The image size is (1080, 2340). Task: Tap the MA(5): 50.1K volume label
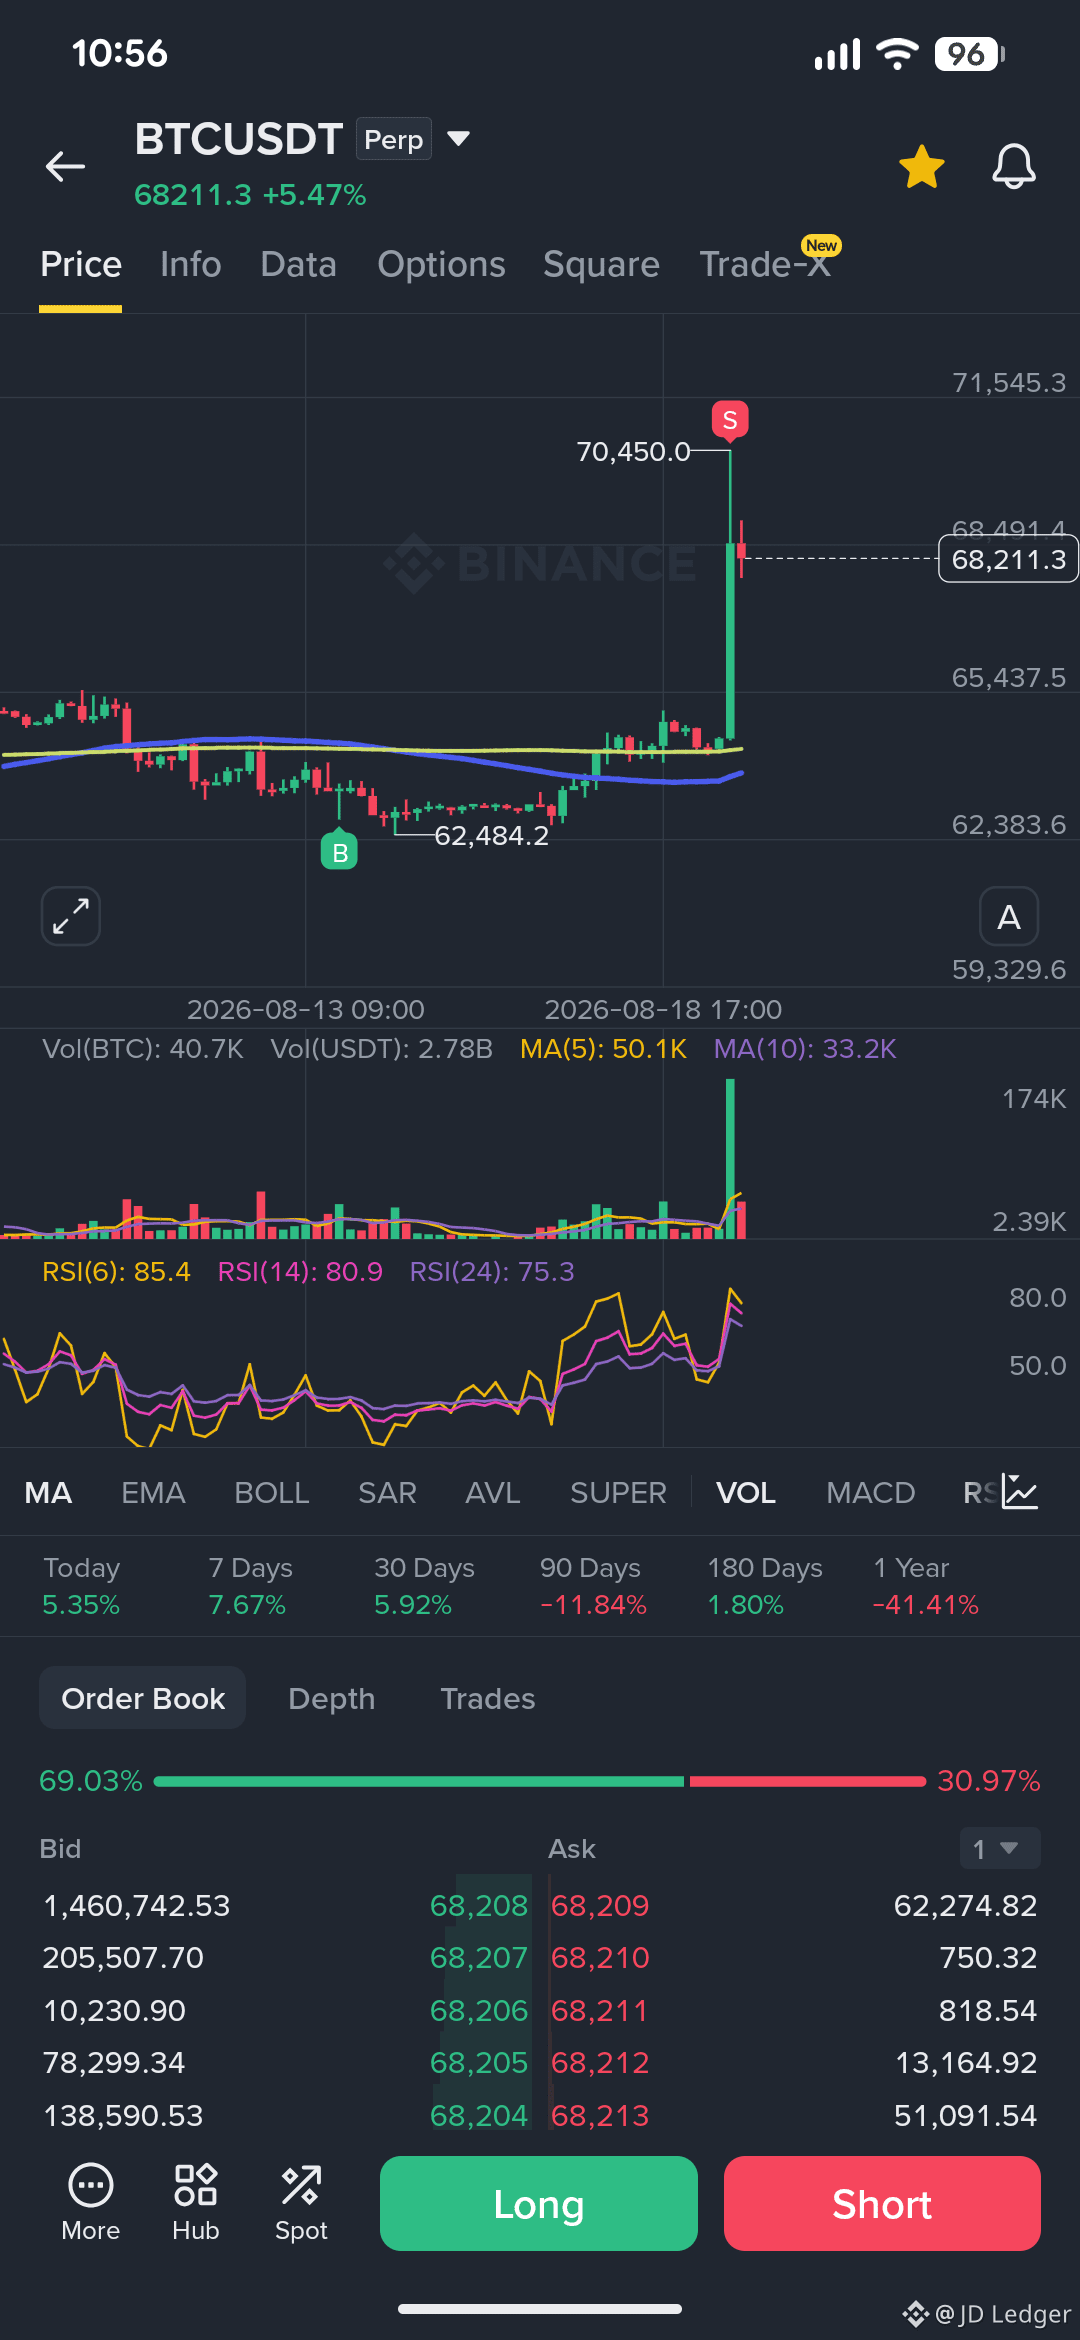[x=604, y=1049]
